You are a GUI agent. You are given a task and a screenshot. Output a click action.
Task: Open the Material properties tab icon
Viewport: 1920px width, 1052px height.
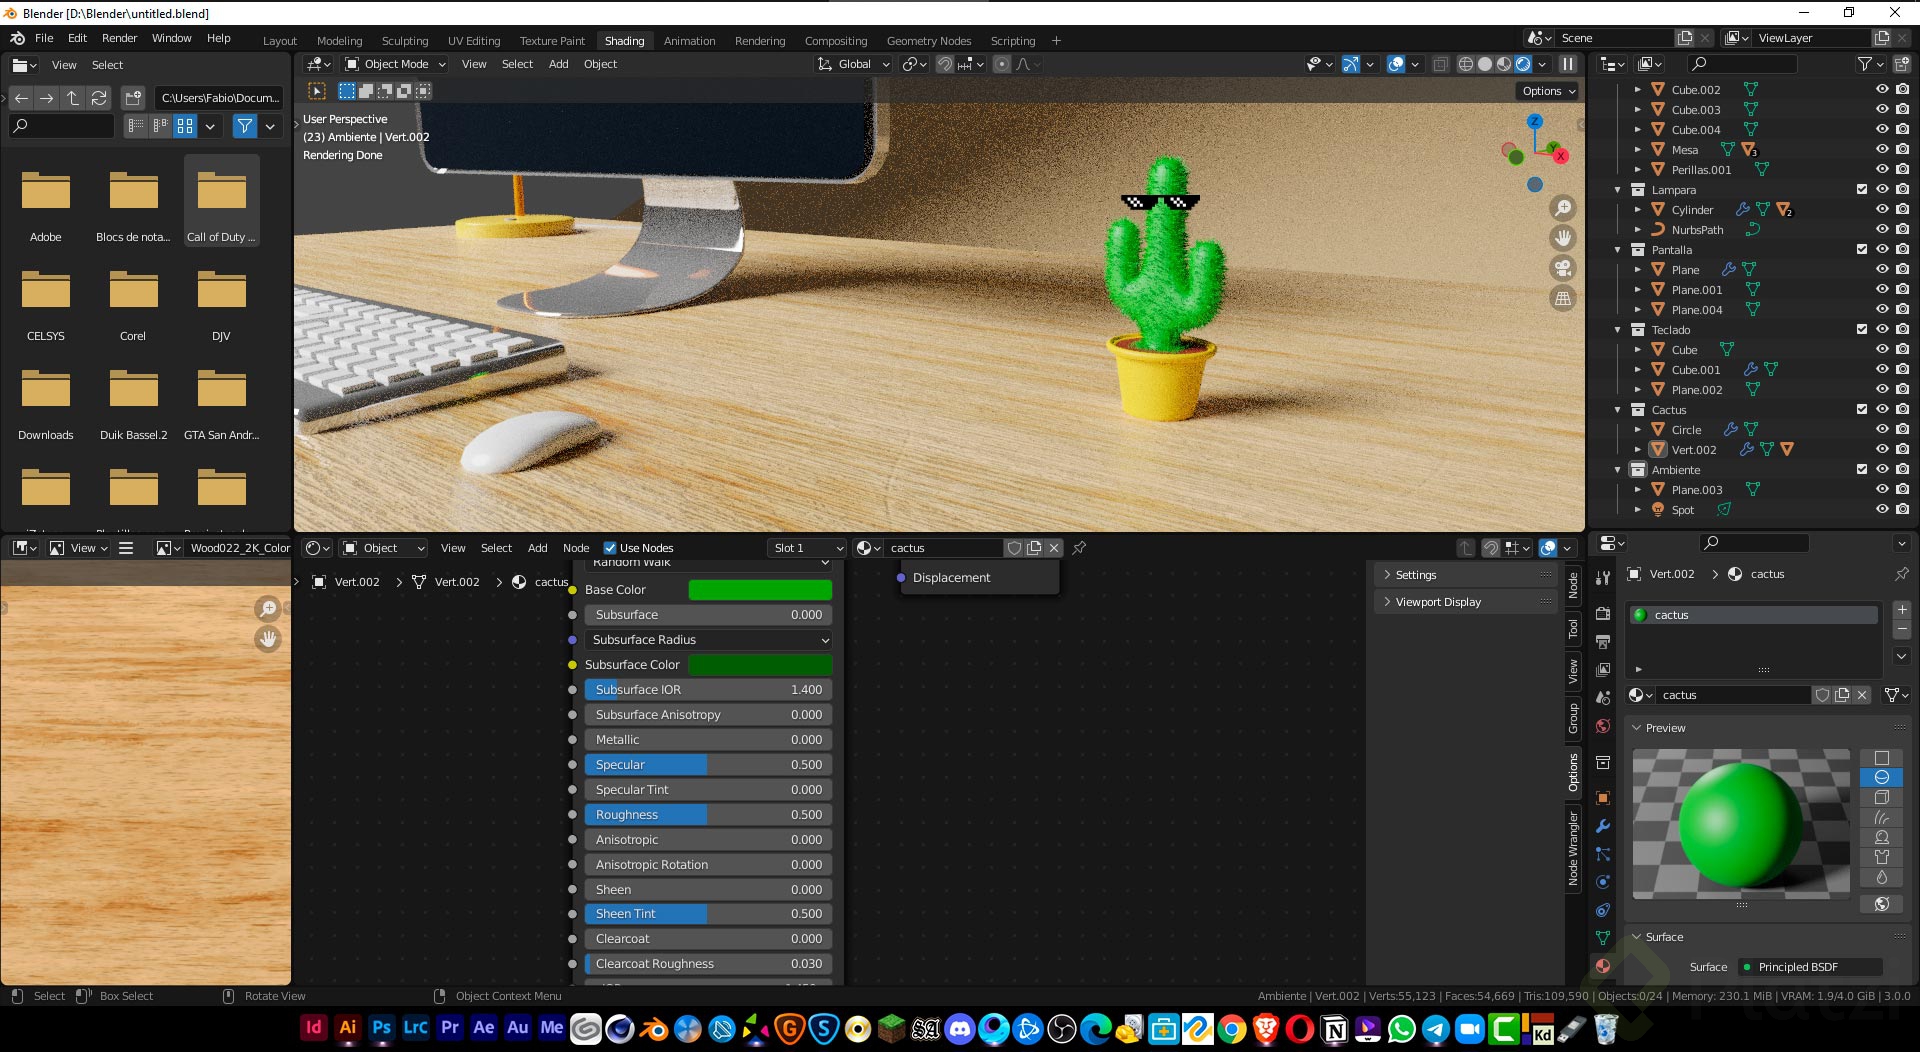click(x=1603, y=966)
